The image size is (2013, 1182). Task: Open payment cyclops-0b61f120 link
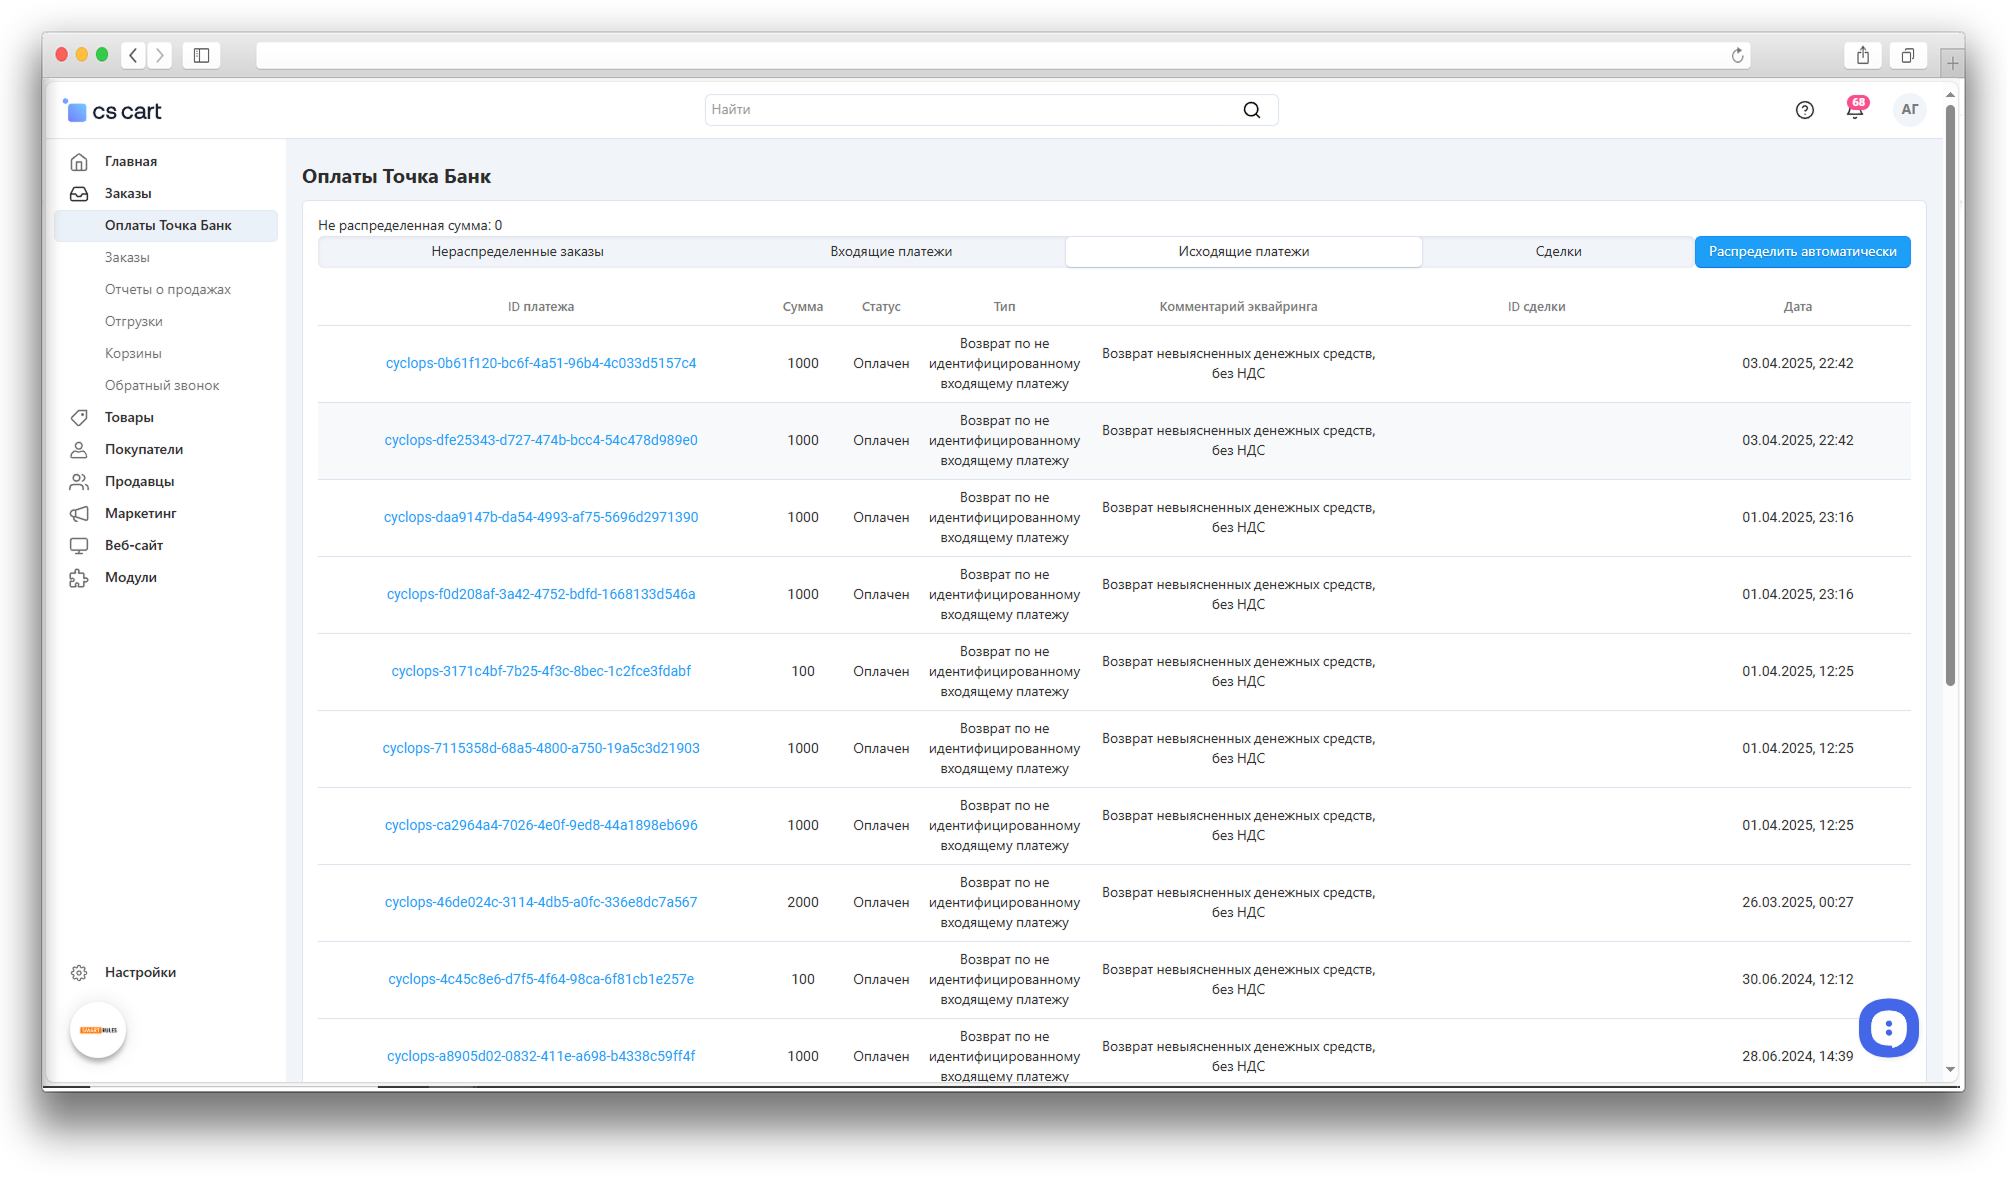(x=540, y=363)
